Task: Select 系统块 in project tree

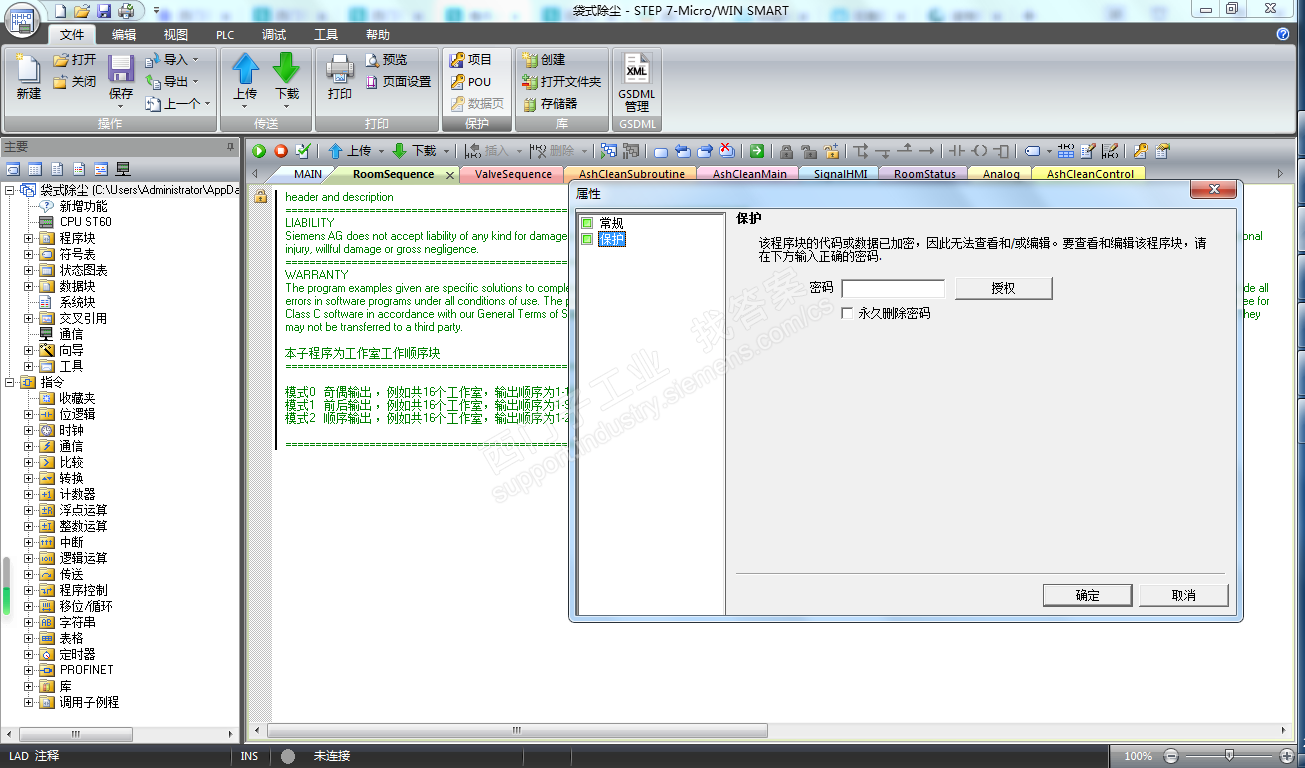Action: (77, 302)
